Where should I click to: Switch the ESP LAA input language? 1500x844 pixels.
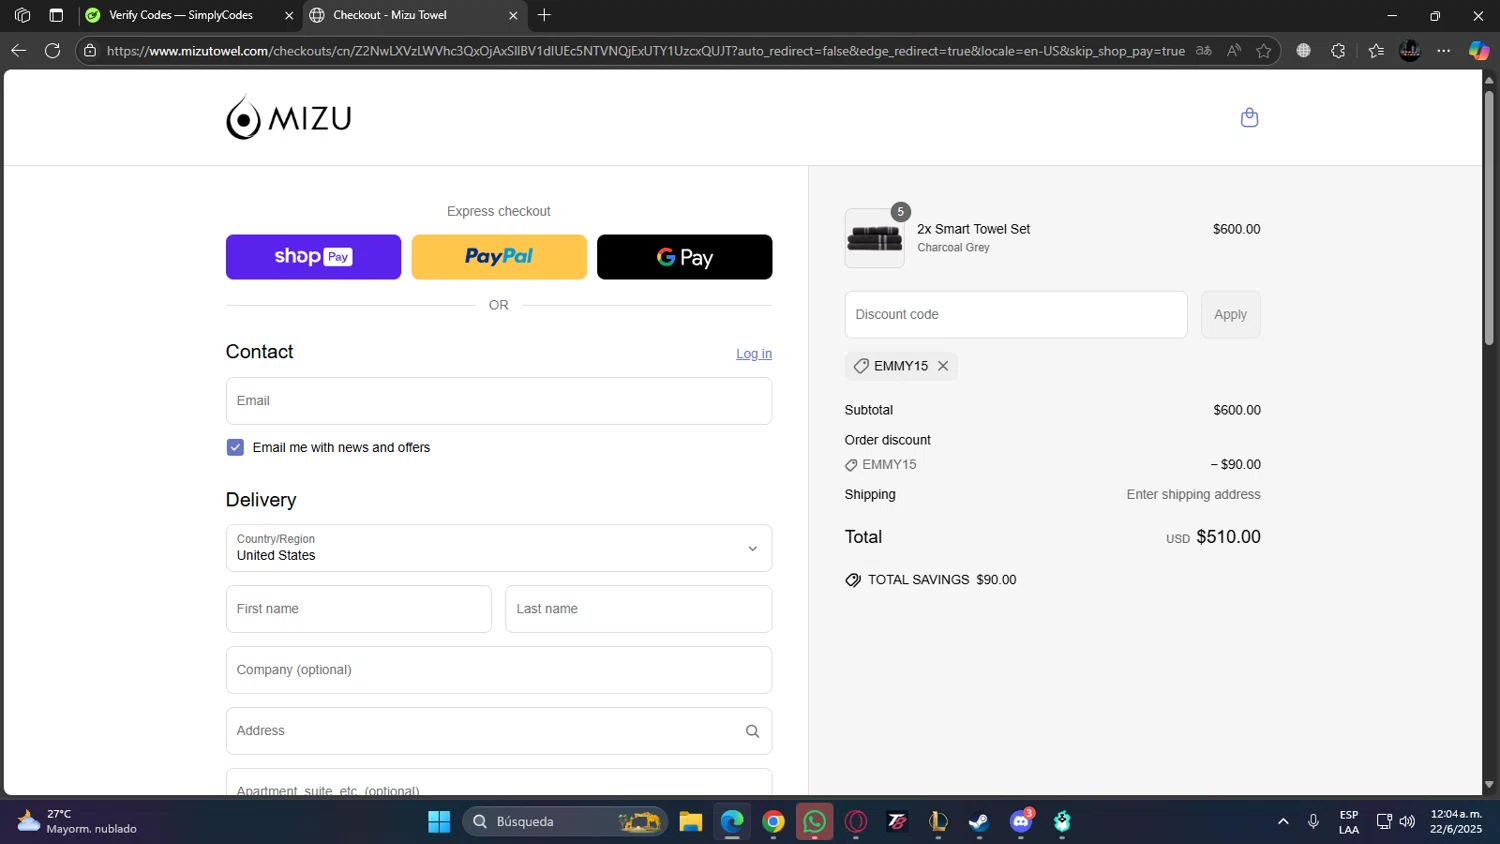tap(1349, 822)
